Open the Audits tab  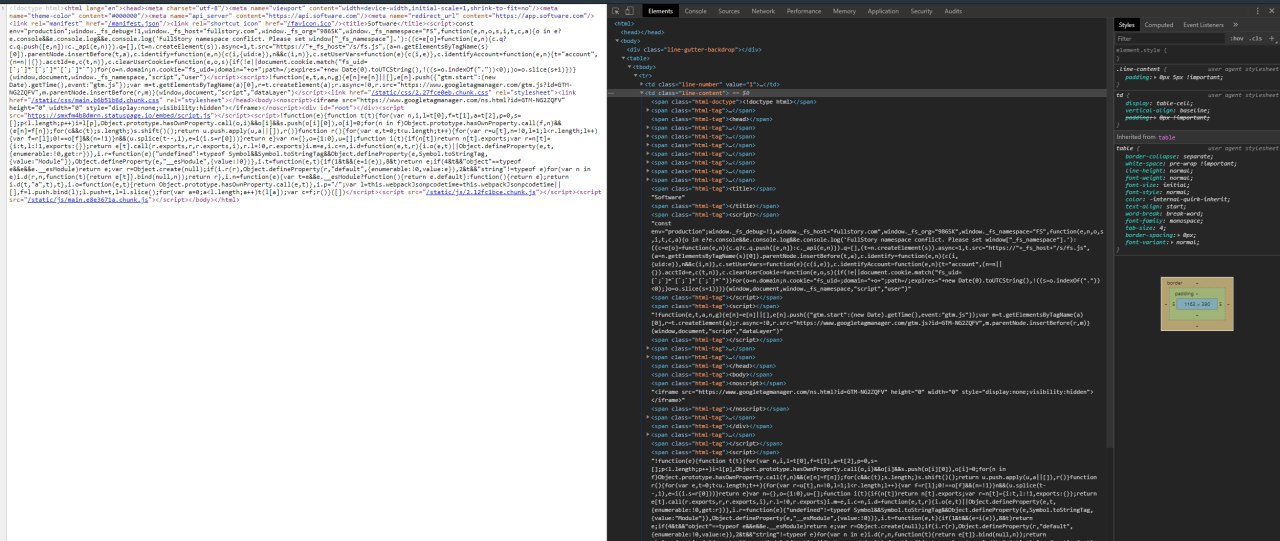click(953, 10)
